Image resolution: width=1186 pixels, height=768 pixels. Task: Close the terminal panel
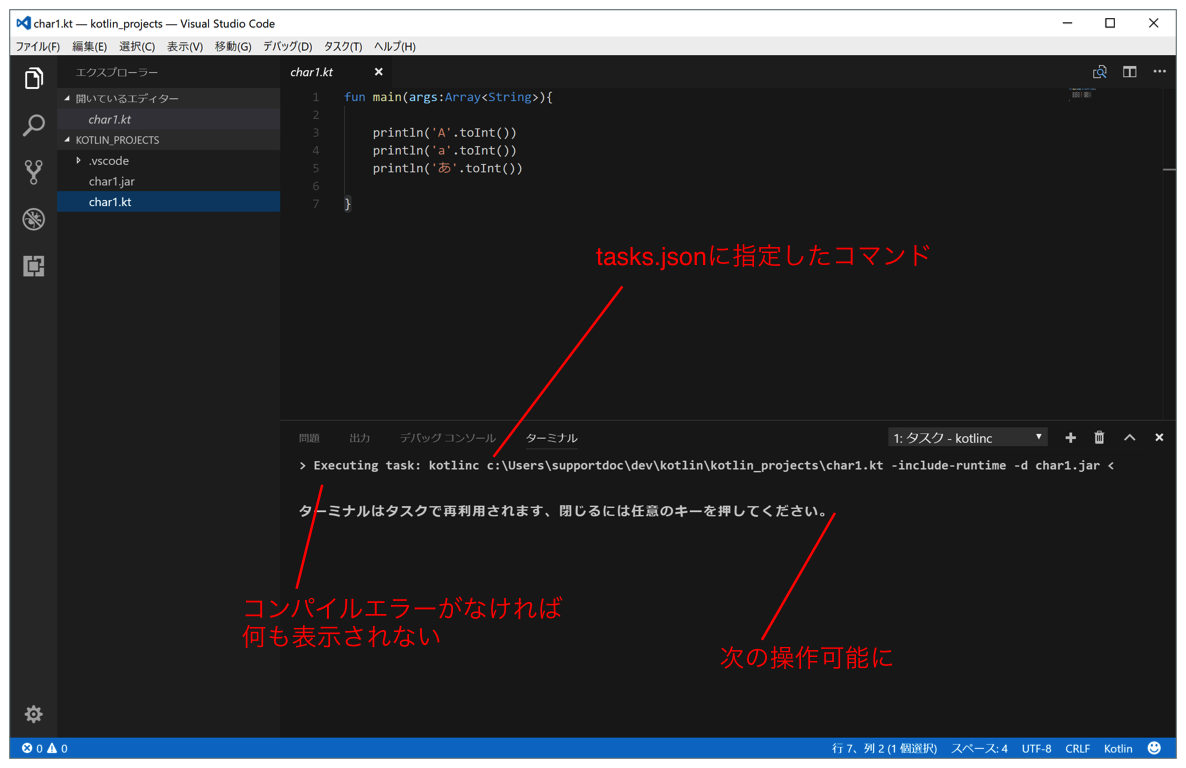1159,437
